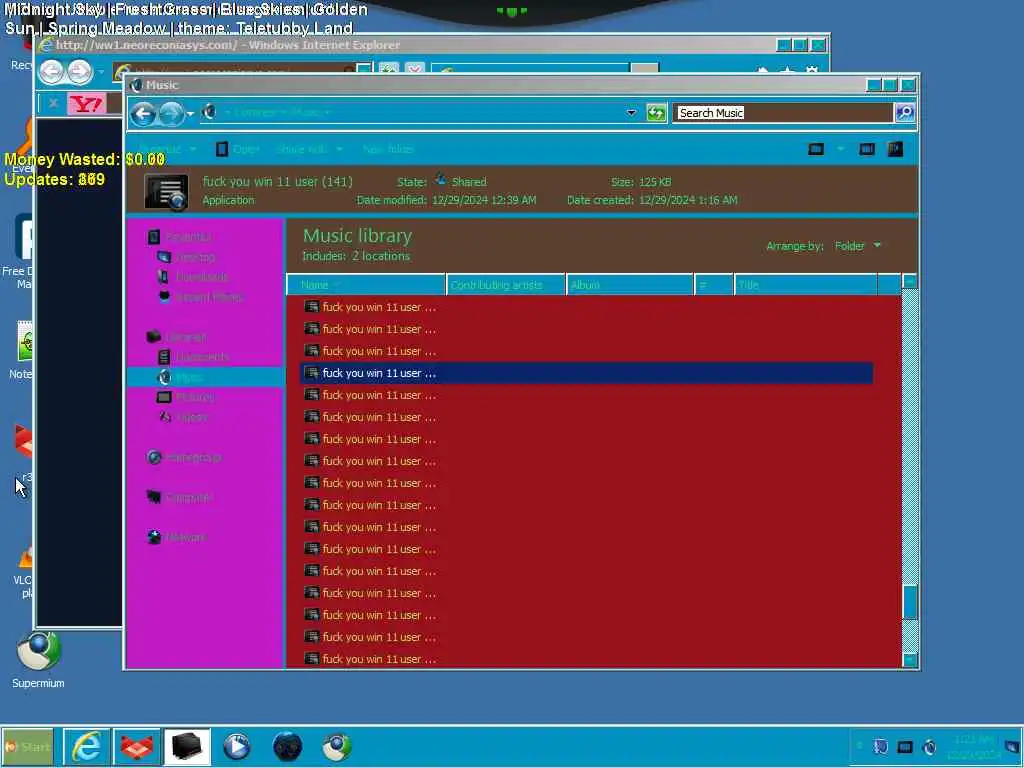Image resolution: width=1024 pixels, height=768 pixels.
Task: Expand the Arrange by Folder dropdown
Action: [857, 246]
